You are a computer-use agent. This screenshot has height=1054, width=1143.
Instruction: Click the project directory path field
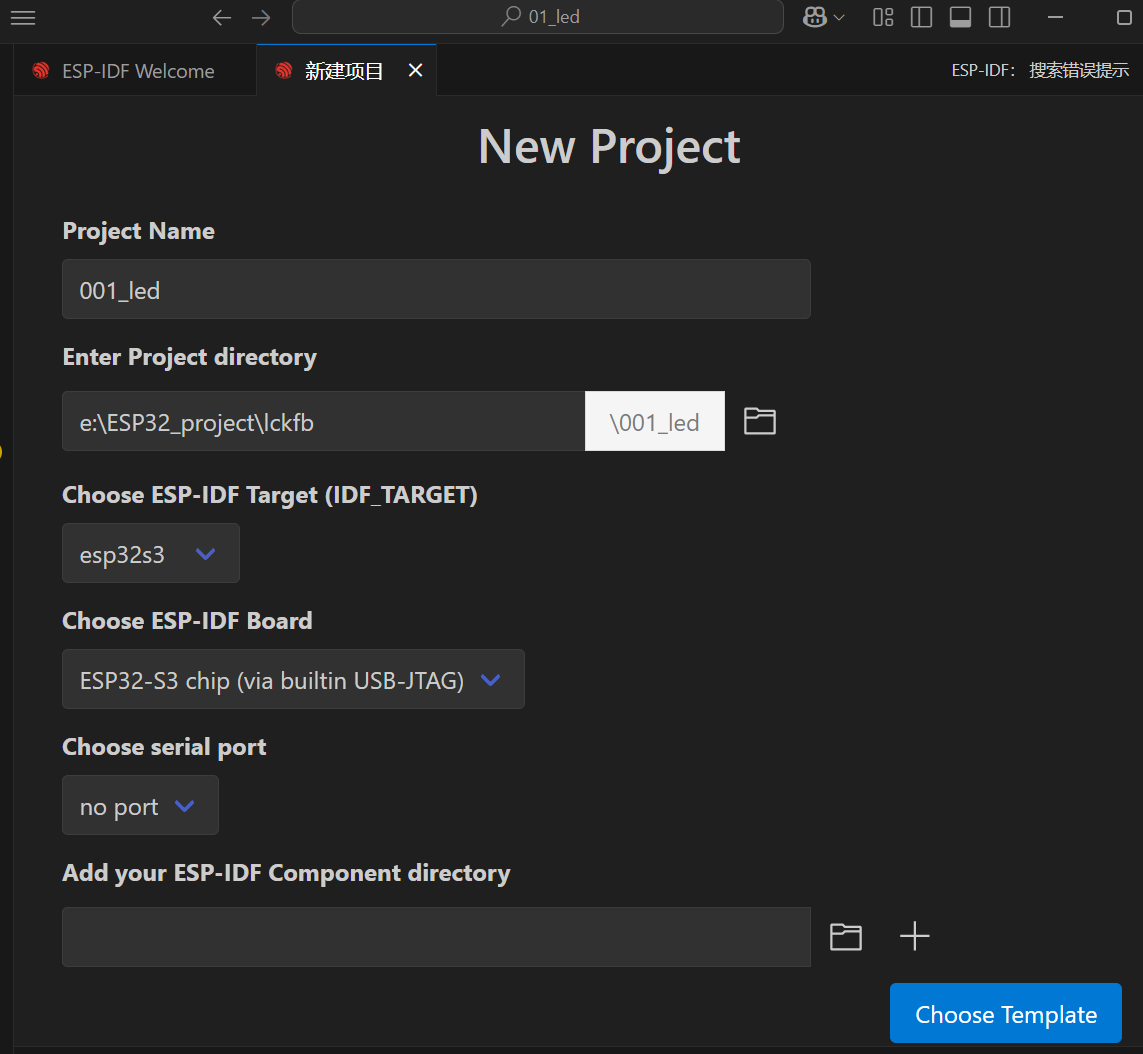[x=324, y=421]
